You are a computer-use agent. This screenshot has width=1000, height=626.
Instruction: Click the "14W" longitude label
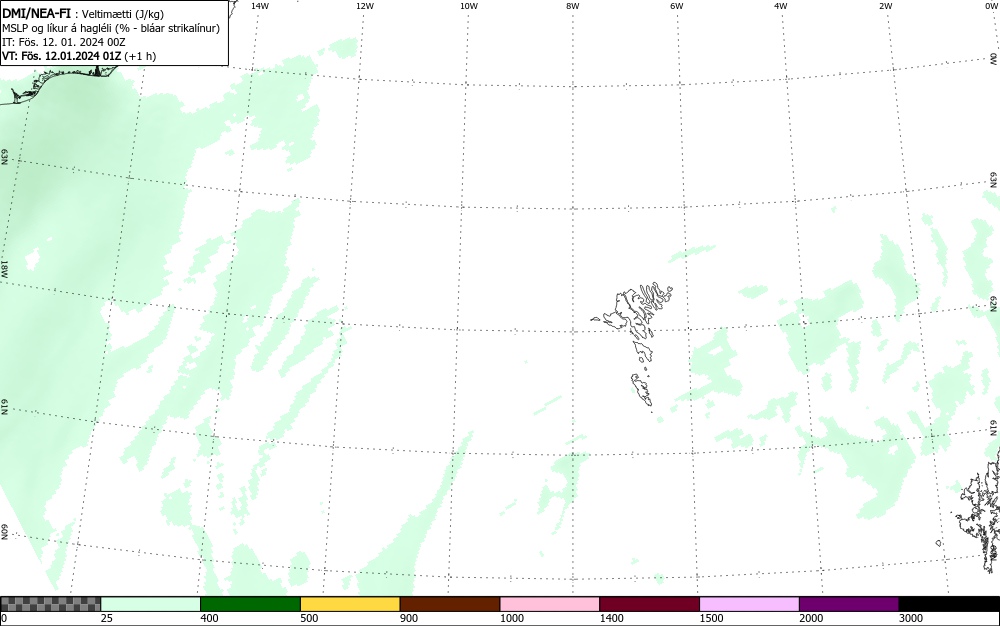click(x=260, y=6)
